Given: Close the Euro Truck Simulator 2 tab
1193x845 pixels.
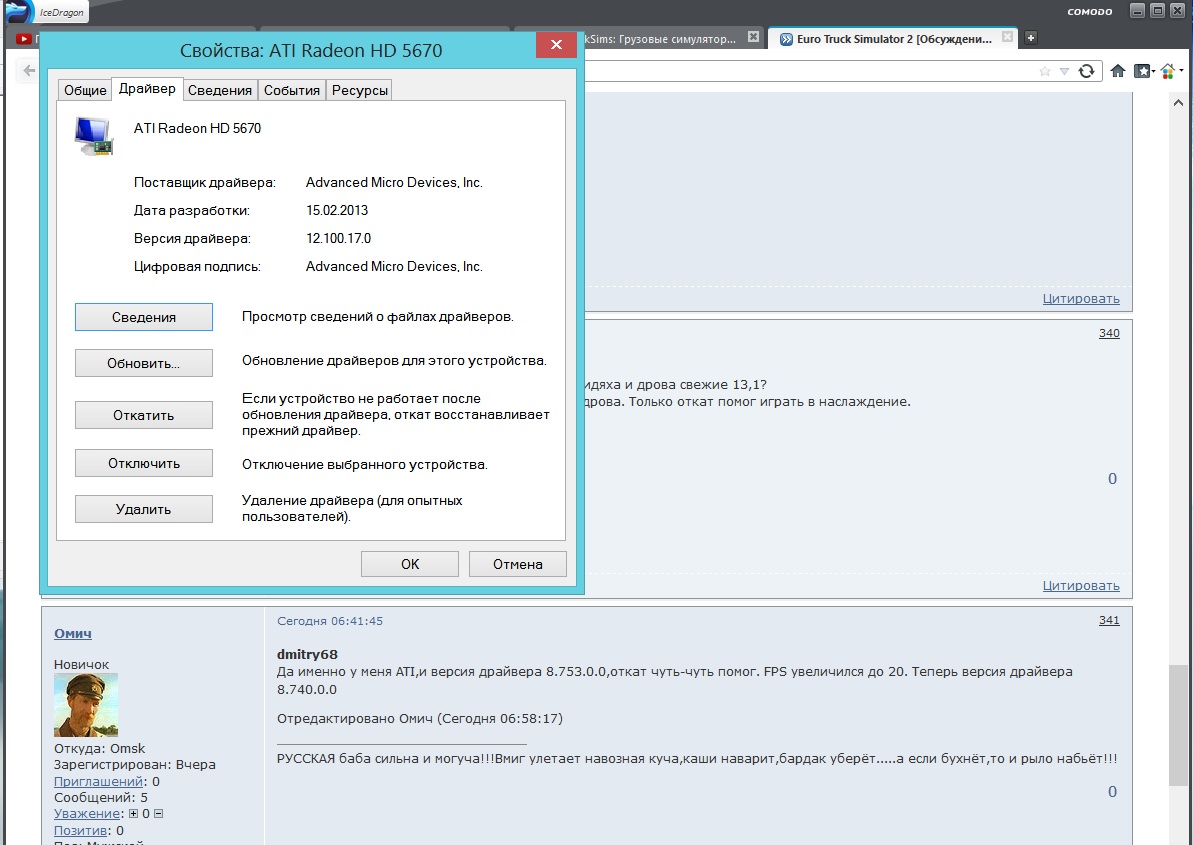Looking at the screenshot, I should (1007, 39).
